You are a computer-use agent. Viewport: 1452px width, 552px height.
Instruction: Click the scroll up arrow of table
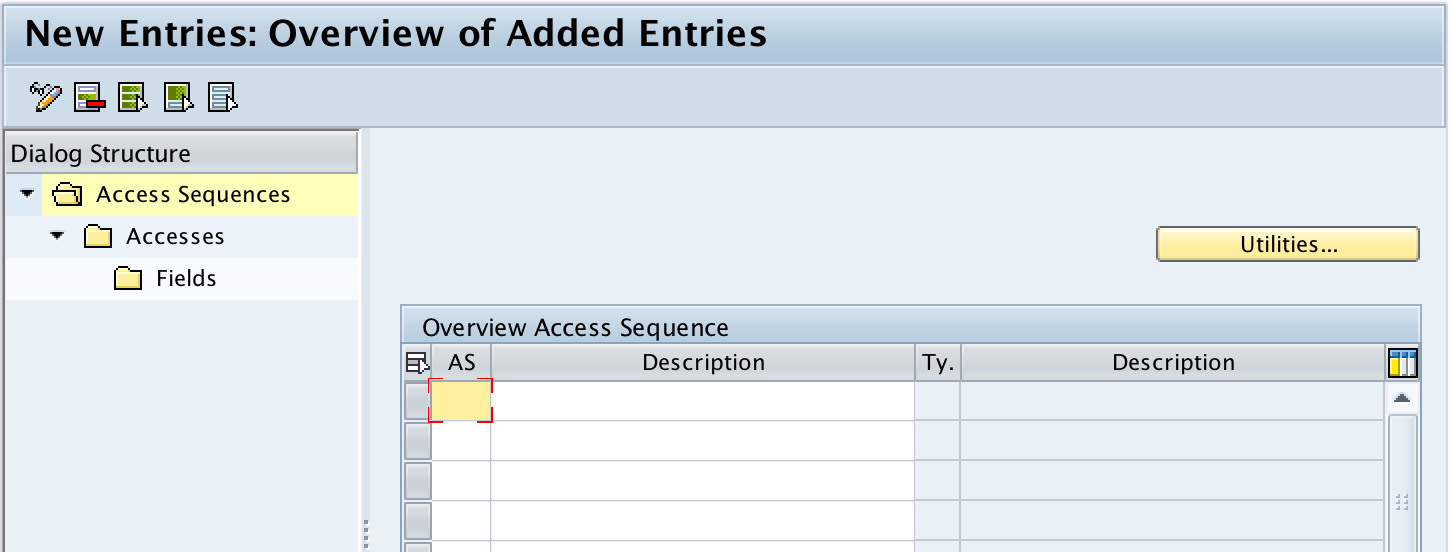[1402, 398]
